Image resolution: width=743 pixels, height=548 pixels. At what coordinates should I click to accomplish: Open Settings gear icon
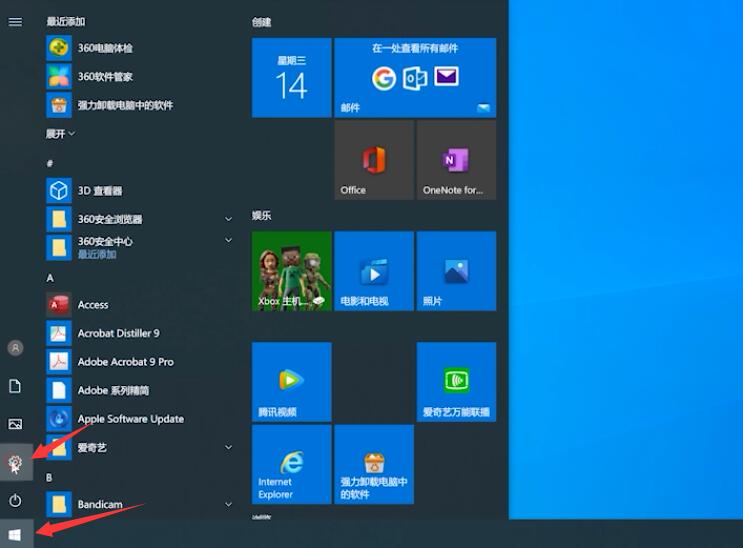(x=15, y=462)
